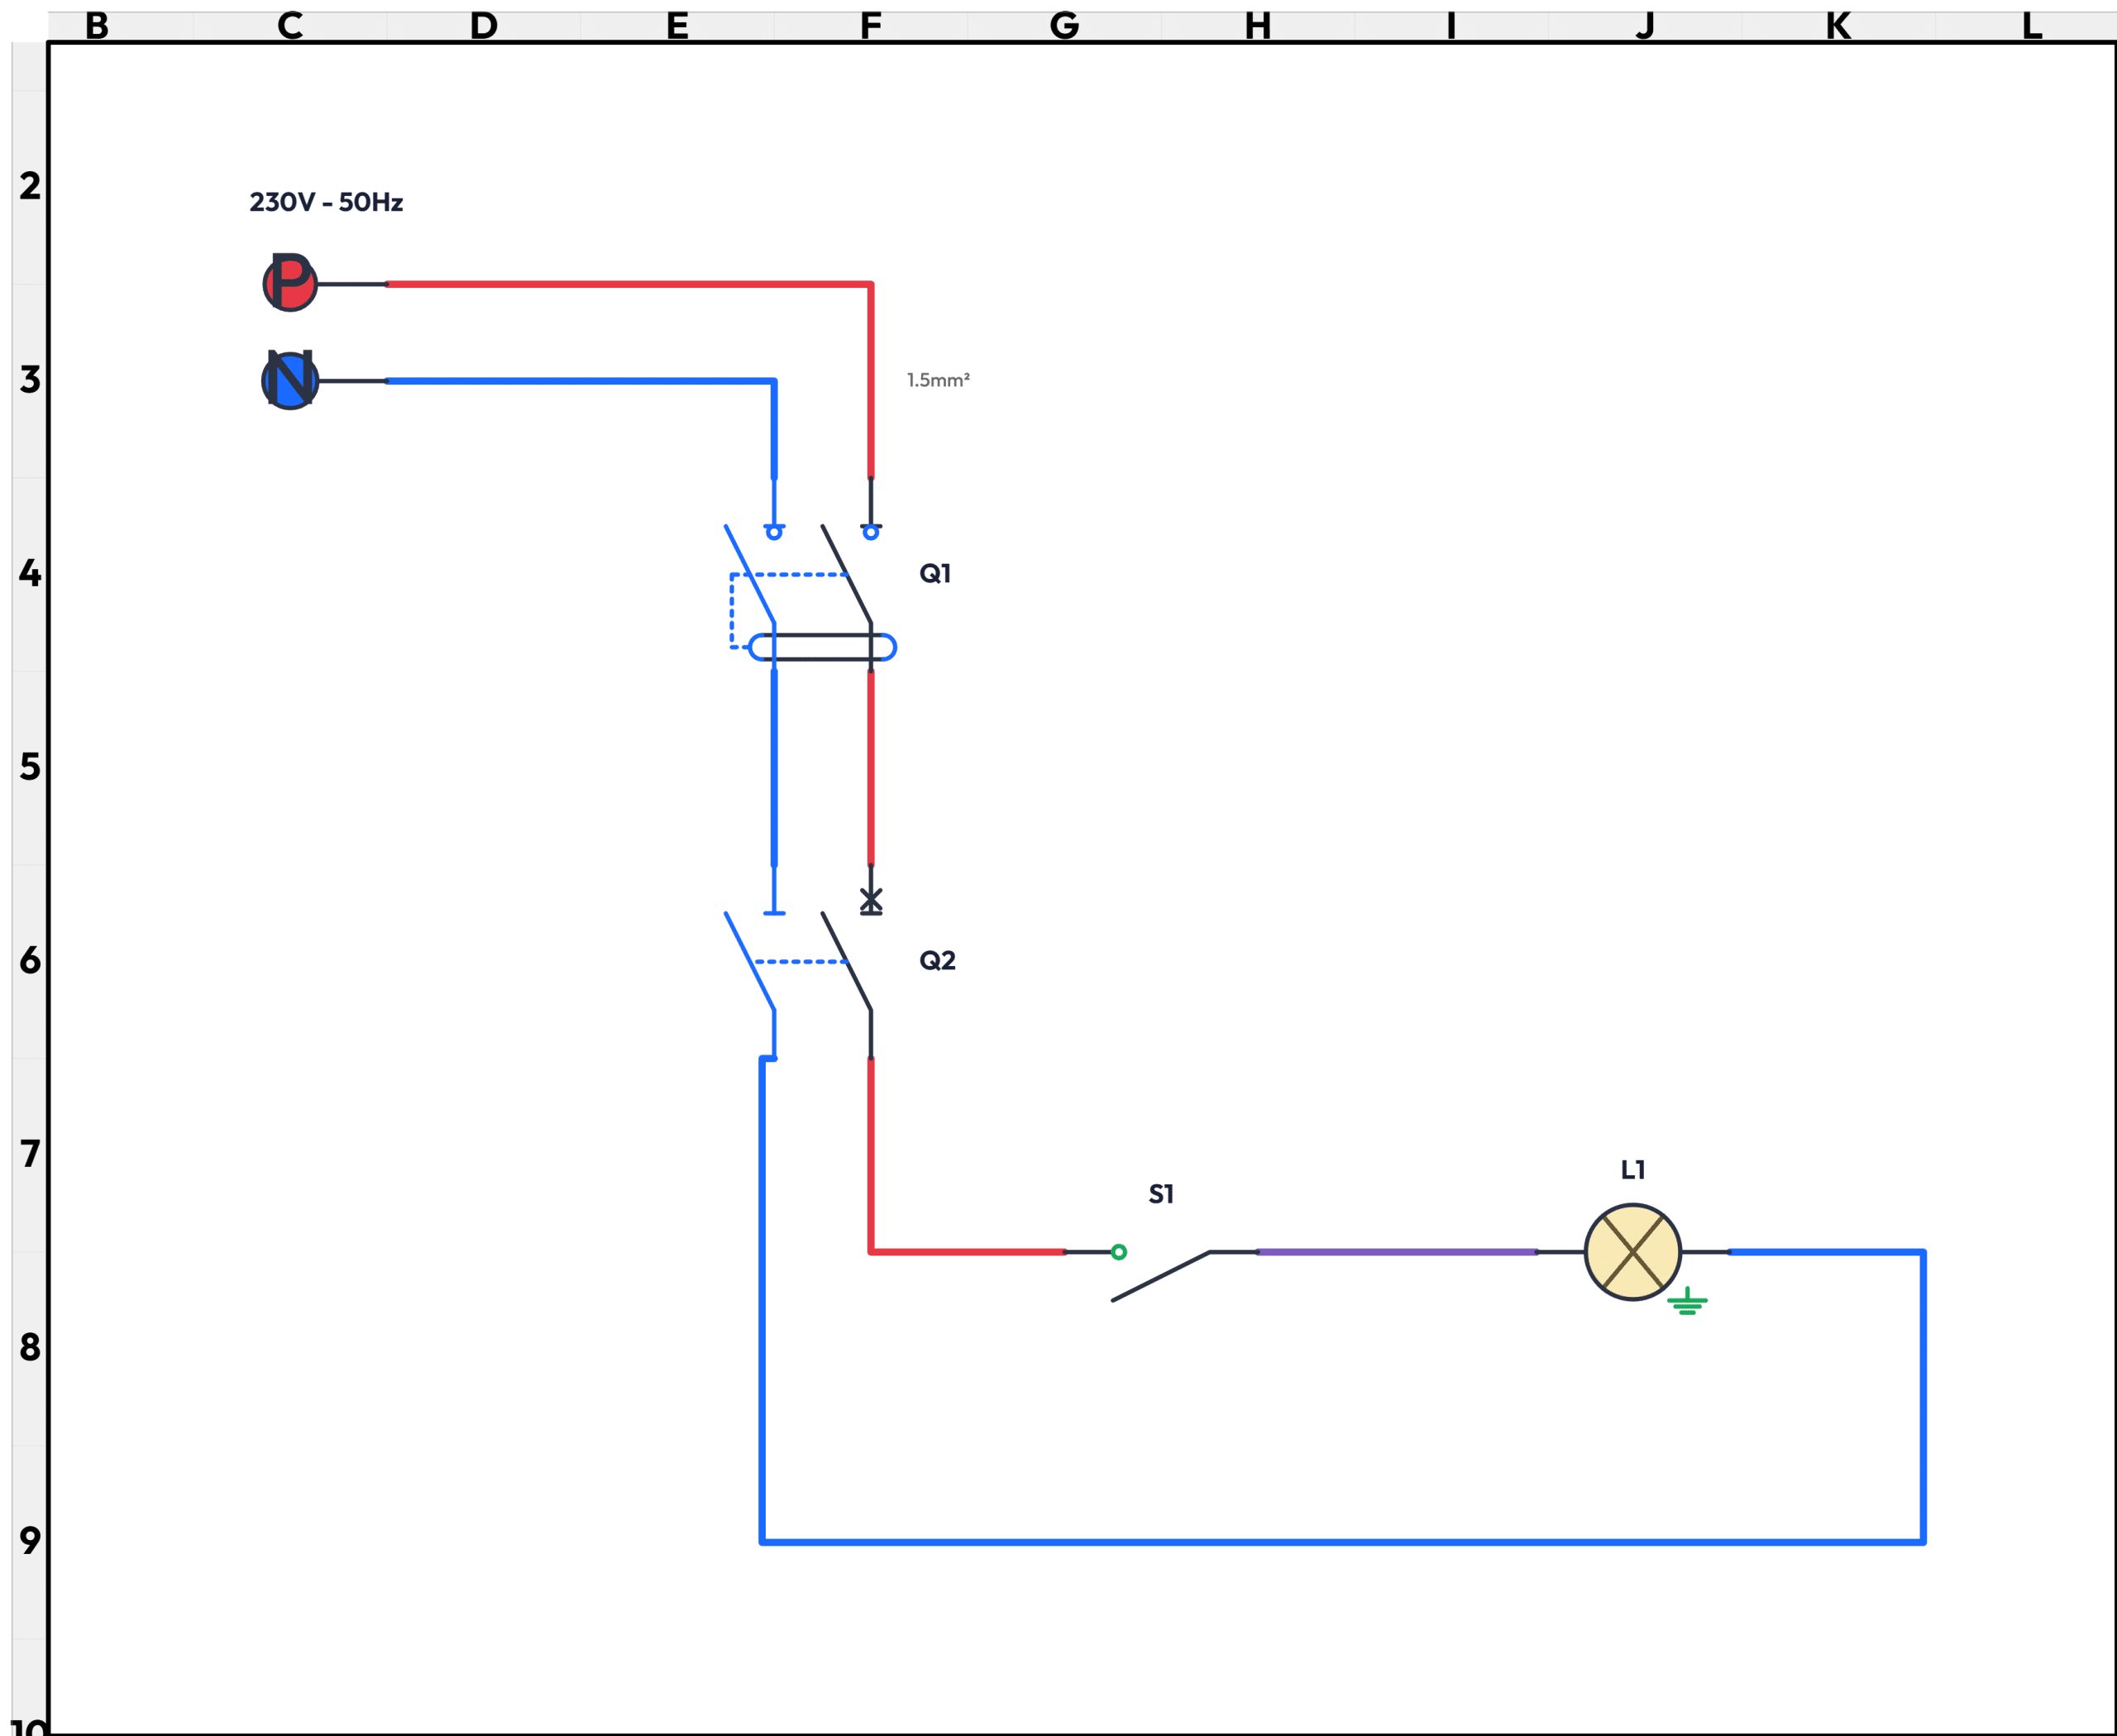Click column header F
This screenshot has width=2117, height=1736.
(x=871, y=26)
